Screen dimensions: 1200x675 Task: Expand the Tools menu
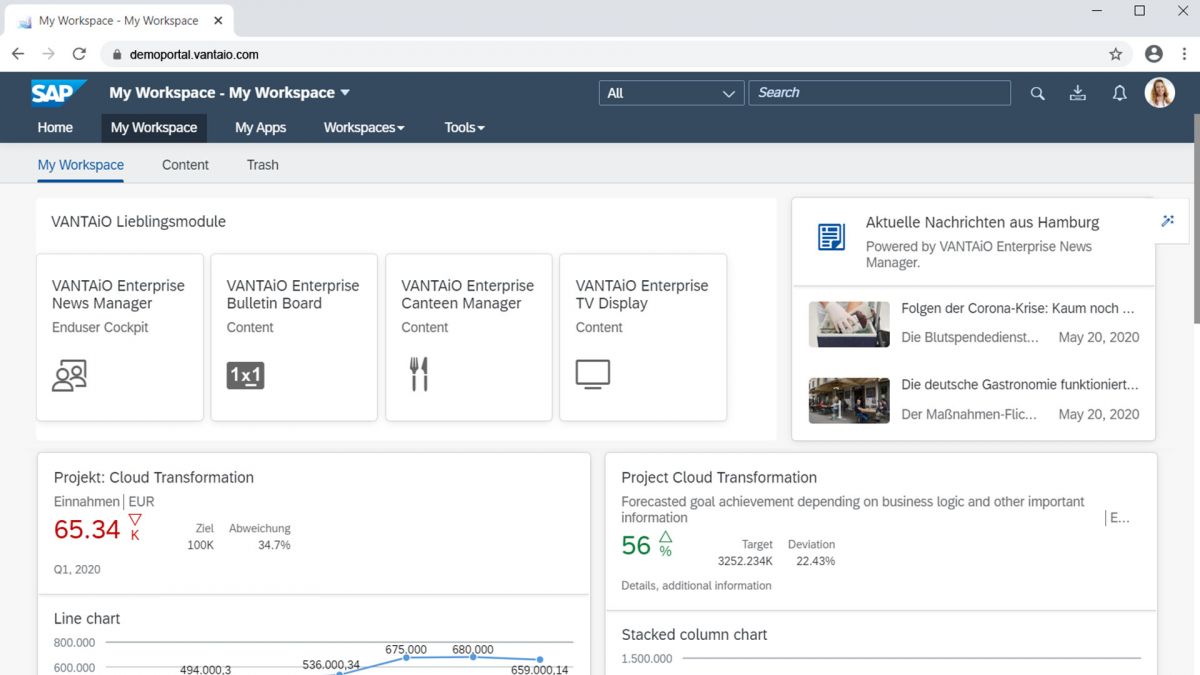coord(464,127)
